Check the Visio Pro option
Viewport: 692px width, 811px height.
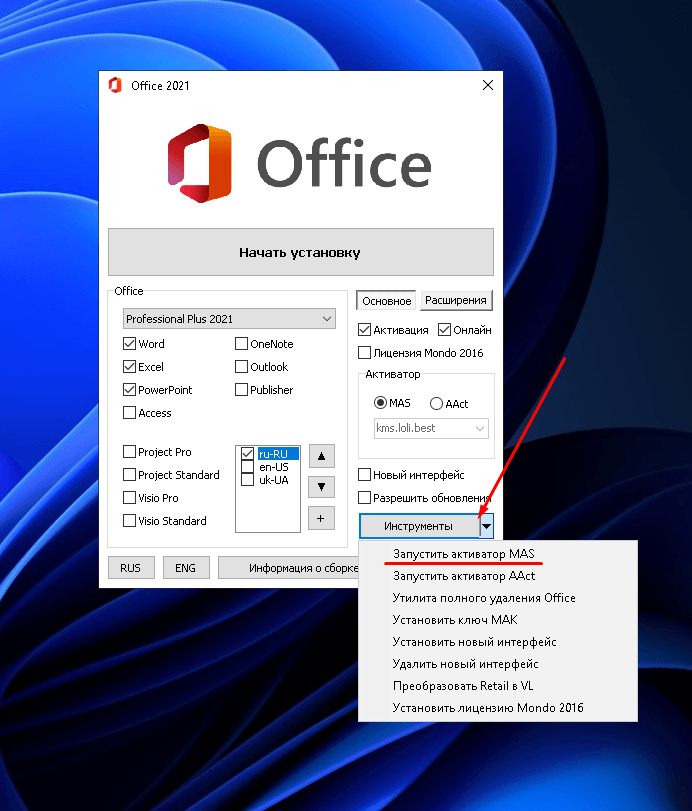(129, 498)
